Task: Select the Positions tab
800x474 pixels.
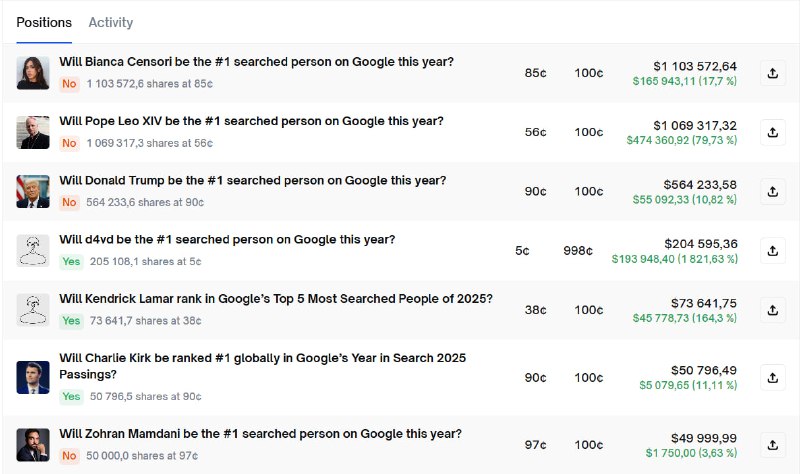Action: [x=44, y=22]
